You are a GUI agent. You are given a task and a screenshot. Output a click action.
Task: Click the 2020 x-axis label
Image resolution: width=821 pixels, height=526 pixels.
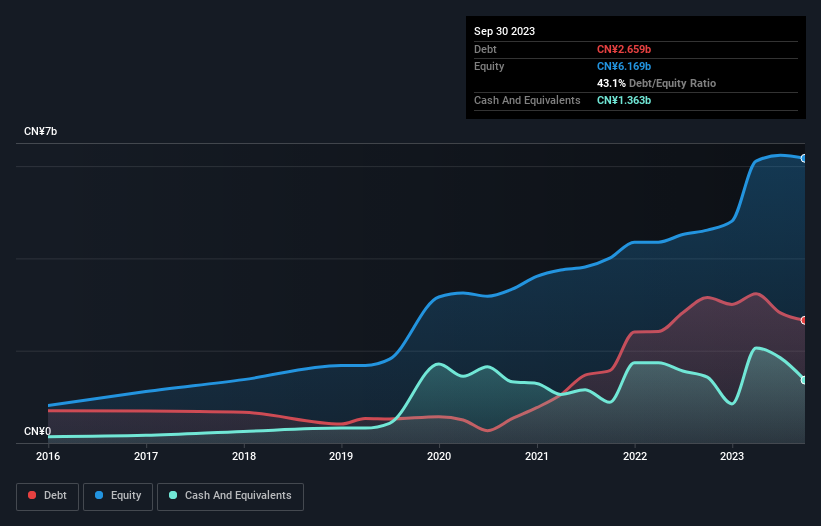(x=439, y=456)
